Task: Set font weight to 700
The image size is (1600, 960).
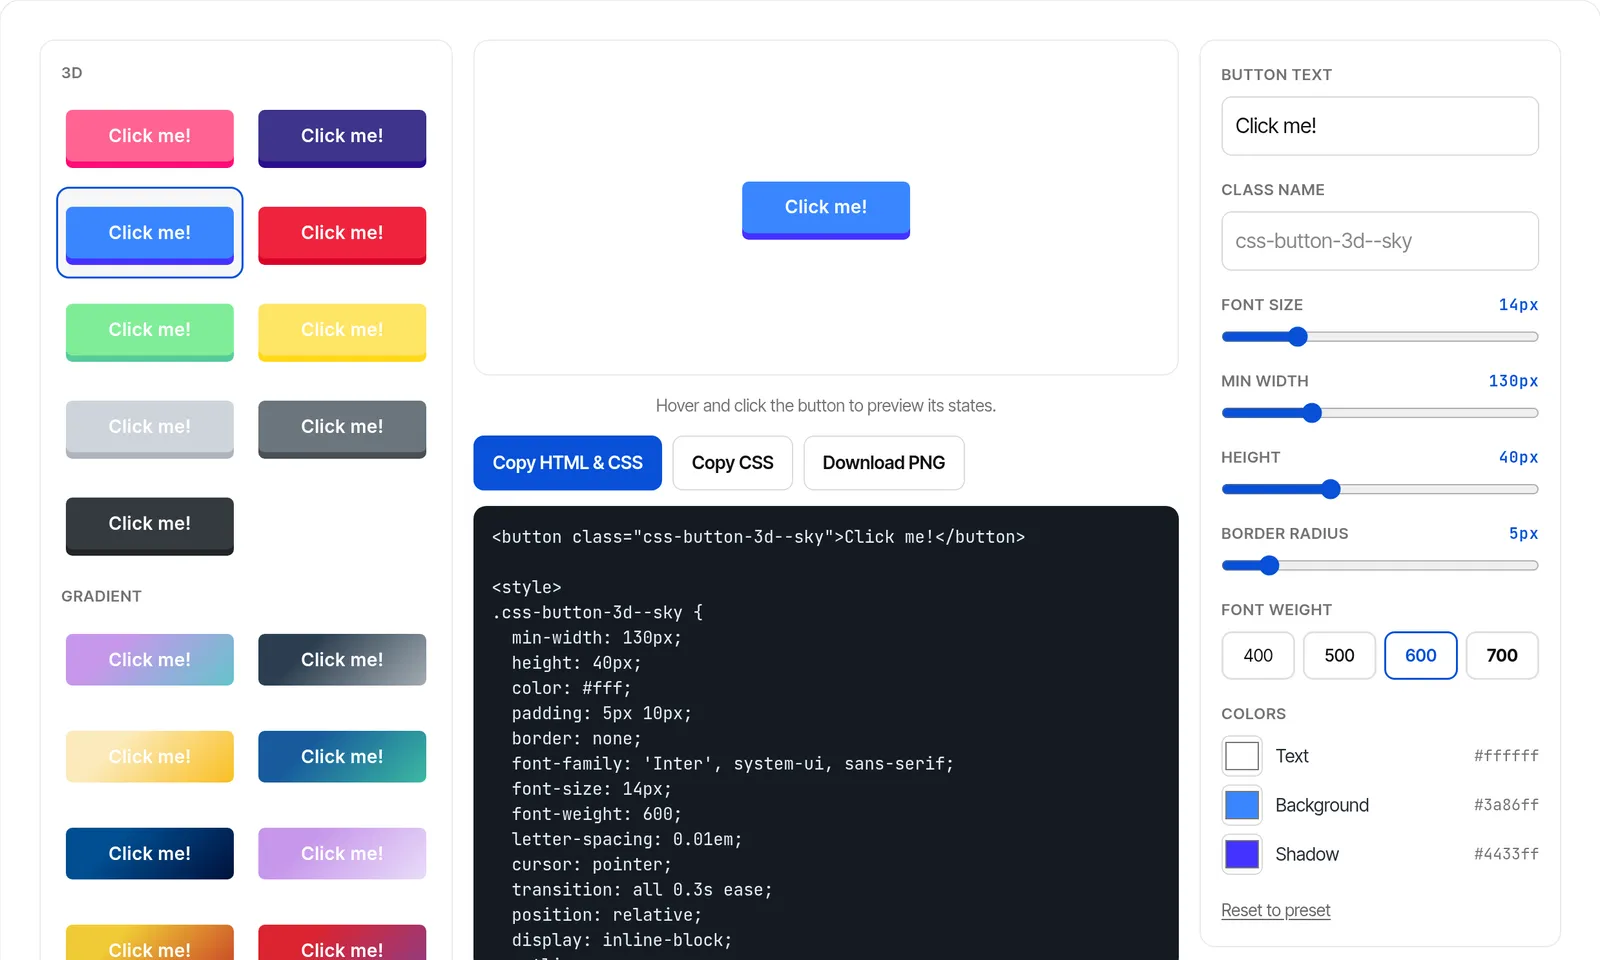Action: coord(1502,656)
